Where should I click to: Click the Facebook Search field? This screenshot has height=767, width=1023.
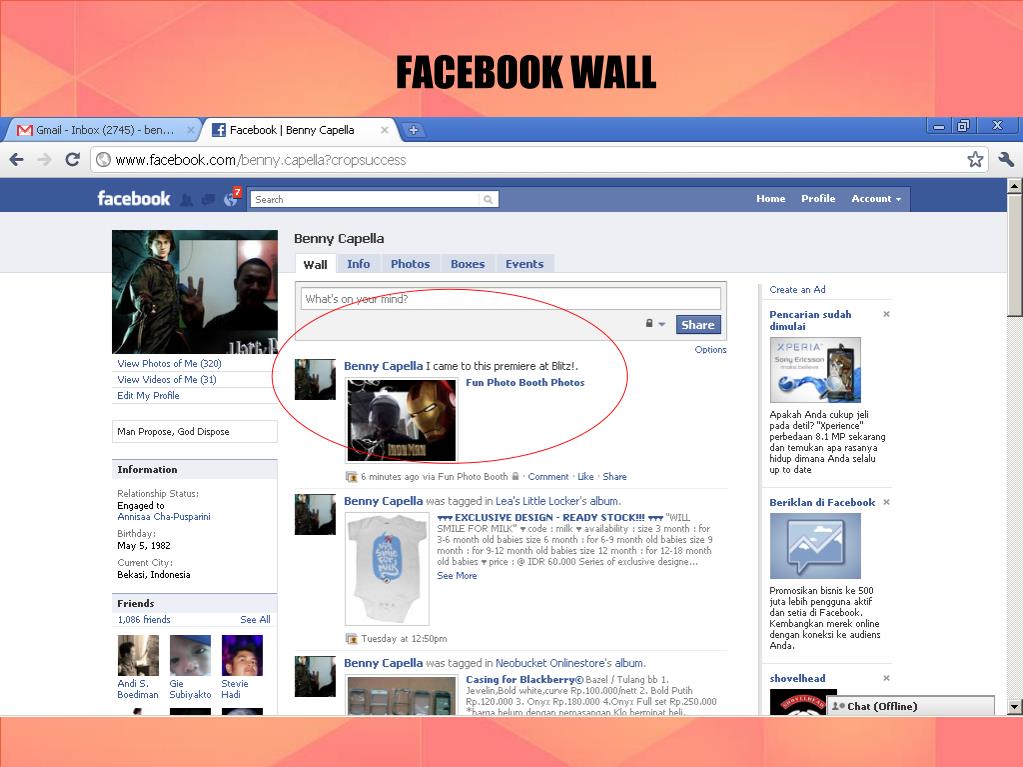tap(365, 200)
